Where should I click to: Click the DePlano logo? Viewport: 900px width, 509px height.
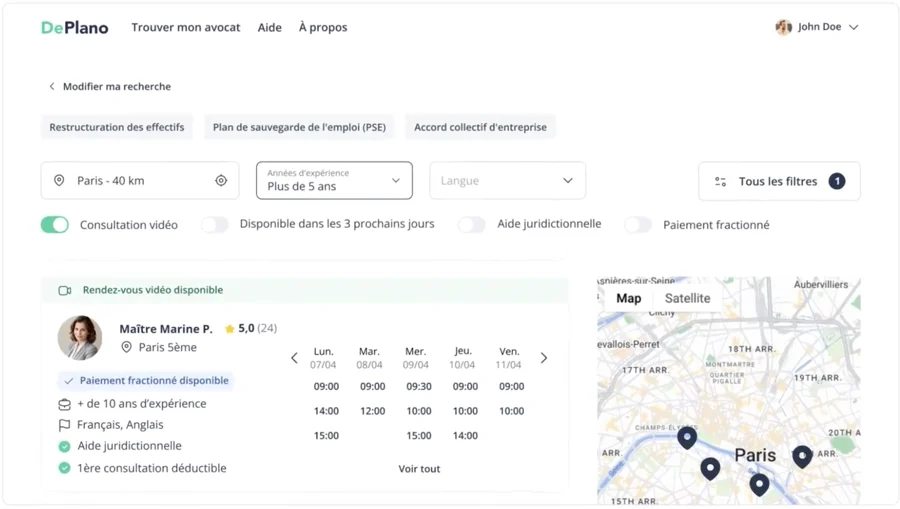[x=74, y=28]
